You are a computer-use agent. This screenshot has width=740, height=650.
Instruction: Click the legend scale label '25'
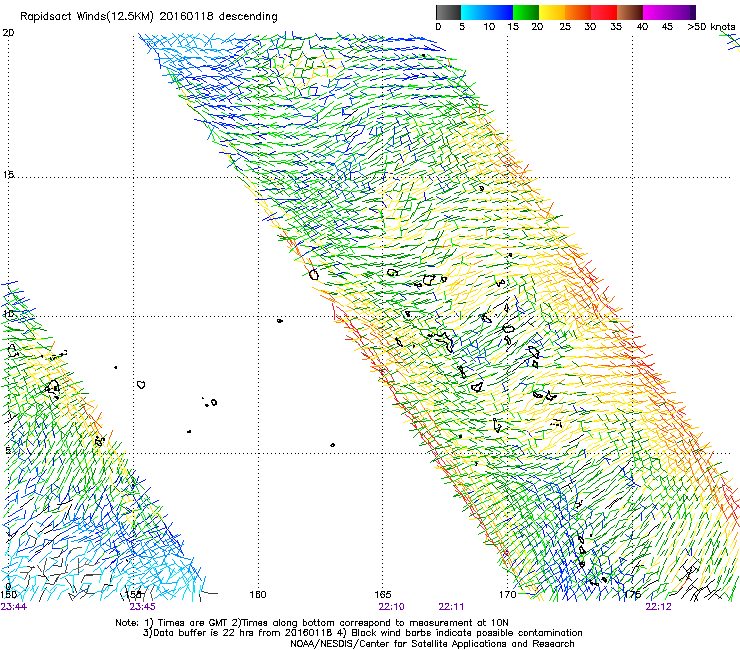565,27
